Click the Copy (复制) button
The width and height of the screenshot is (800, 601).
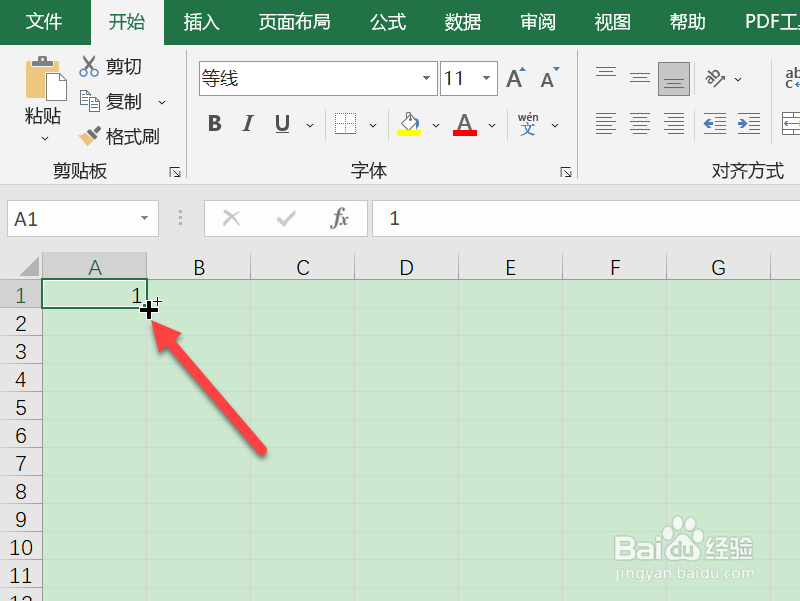pos(111,102)
